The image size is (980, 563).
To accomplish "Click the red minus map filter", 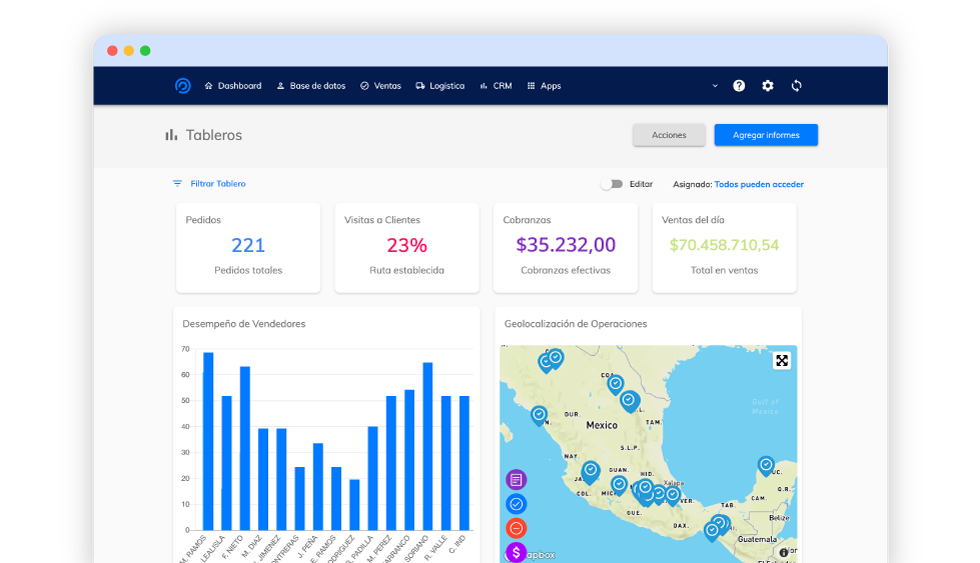I will coord(516,528).
